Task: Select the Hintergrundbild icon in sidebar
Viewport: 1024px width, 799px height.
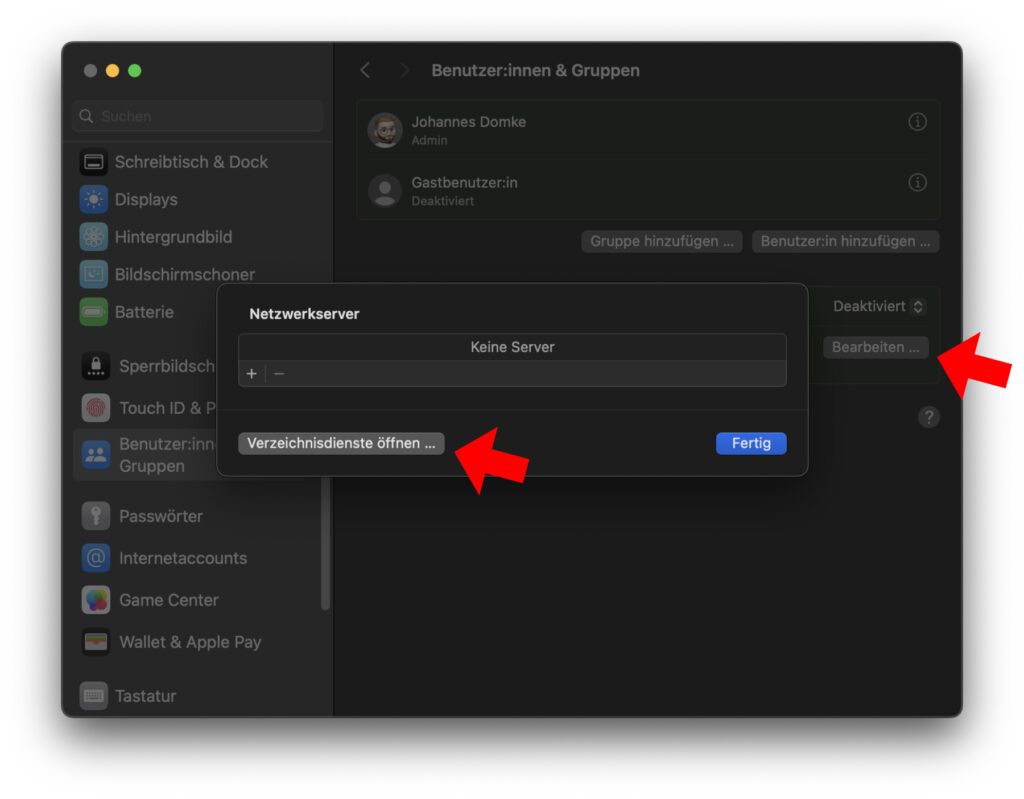Action: 93,237
